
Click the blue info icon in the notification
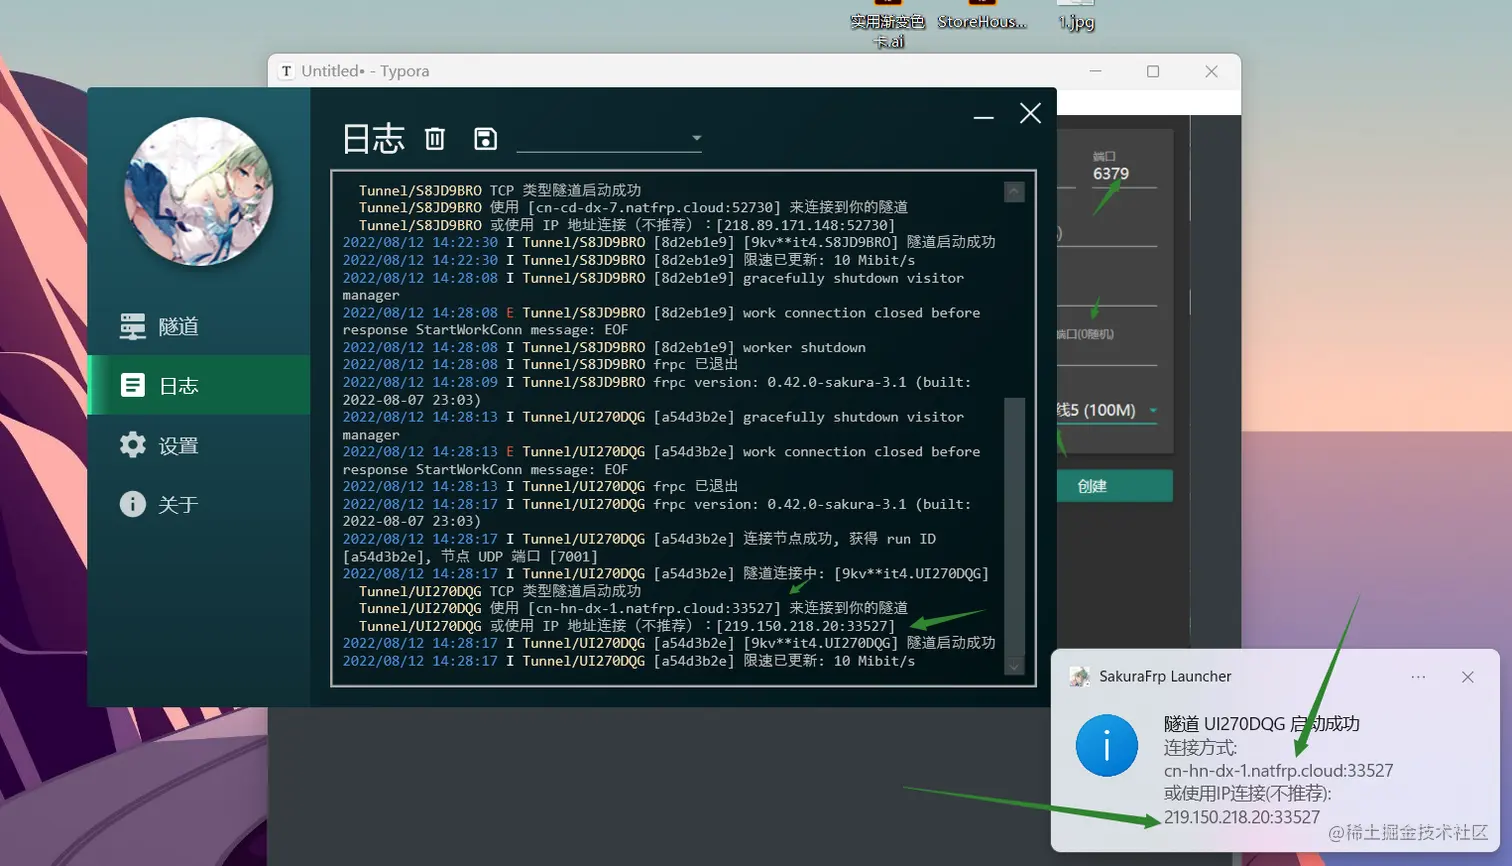coord(1106,746)
